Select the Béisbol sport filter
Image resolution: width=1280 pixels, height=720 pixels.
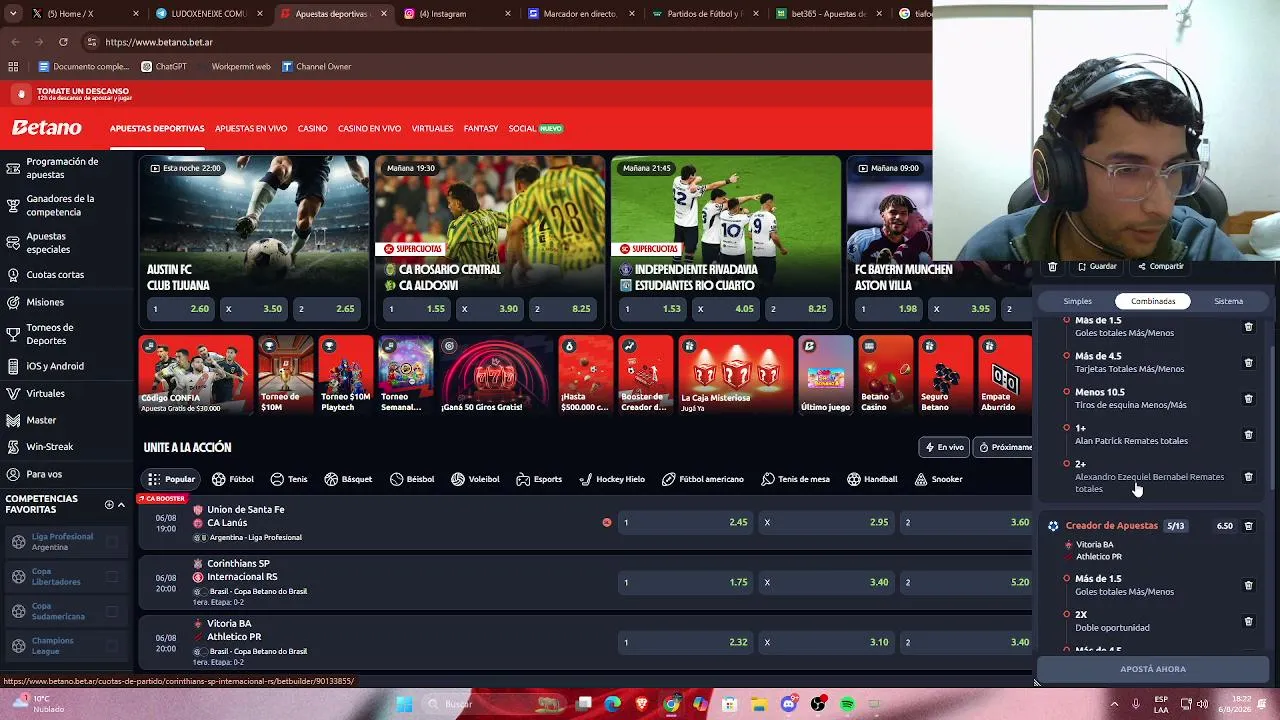(x=412, y=479)
